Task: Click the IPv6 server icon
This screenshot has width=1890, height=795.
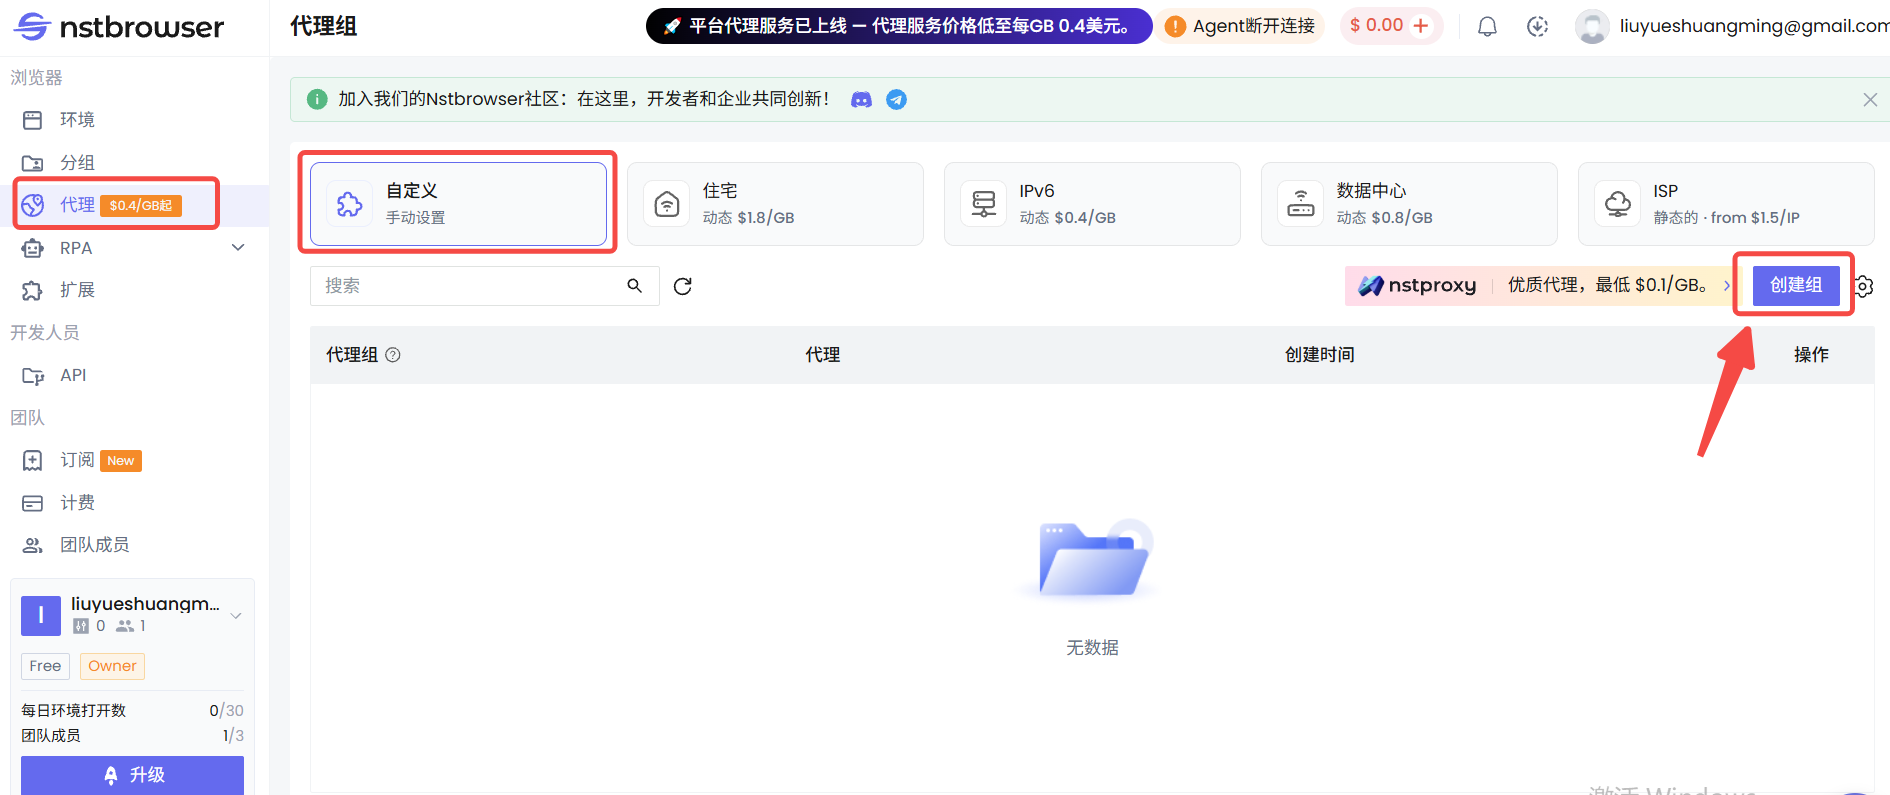Action: click(x=984, y=204)
